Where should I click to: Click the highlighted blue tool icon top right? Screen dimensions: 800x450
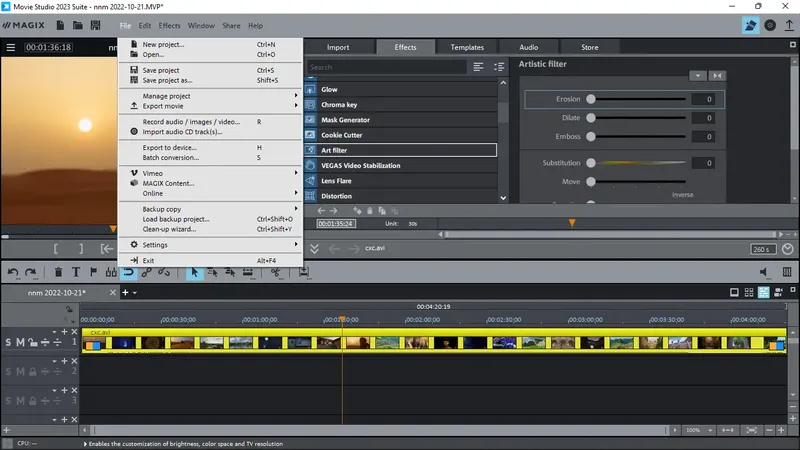(x=750, y=25)
